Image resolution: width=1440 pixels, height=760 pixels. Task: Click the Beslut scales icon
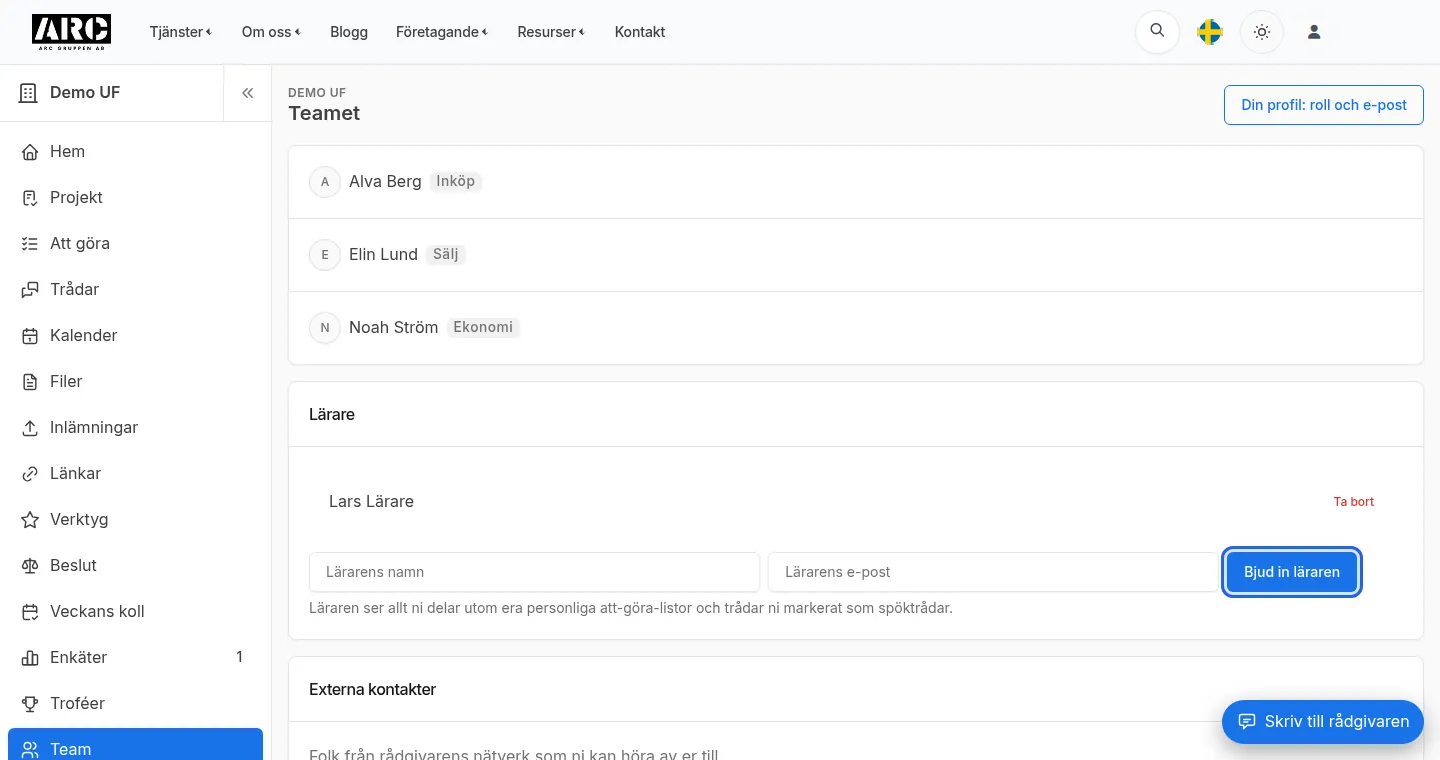click(x=30, y=566)
